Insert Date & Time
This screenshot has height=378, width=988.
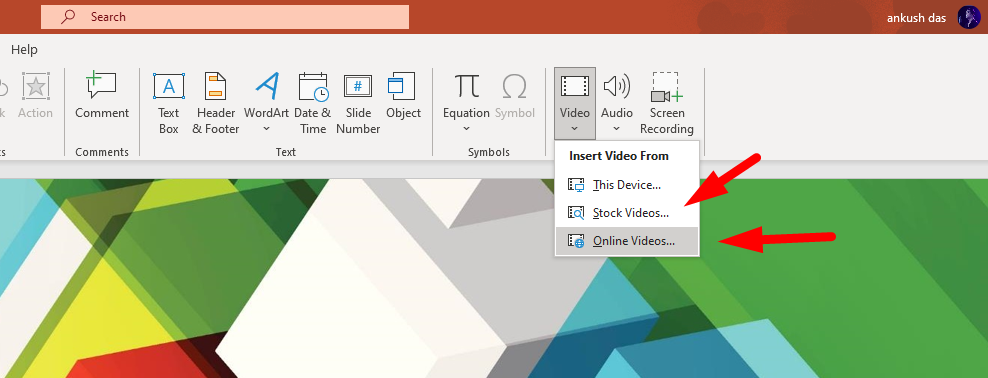coord(313,104)
